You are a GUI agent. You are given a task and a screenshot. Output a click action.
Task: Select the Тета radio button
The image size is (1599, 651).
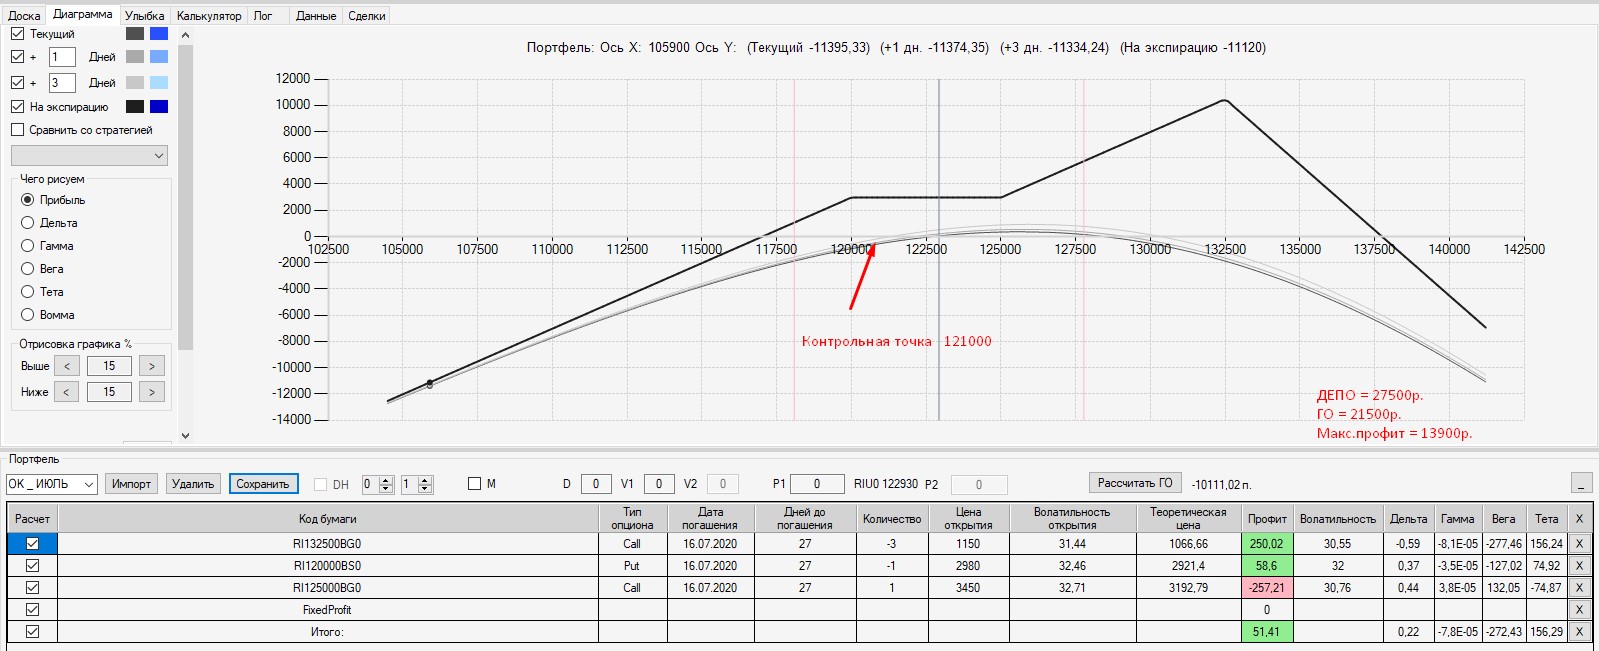click(x=28, y=292)
